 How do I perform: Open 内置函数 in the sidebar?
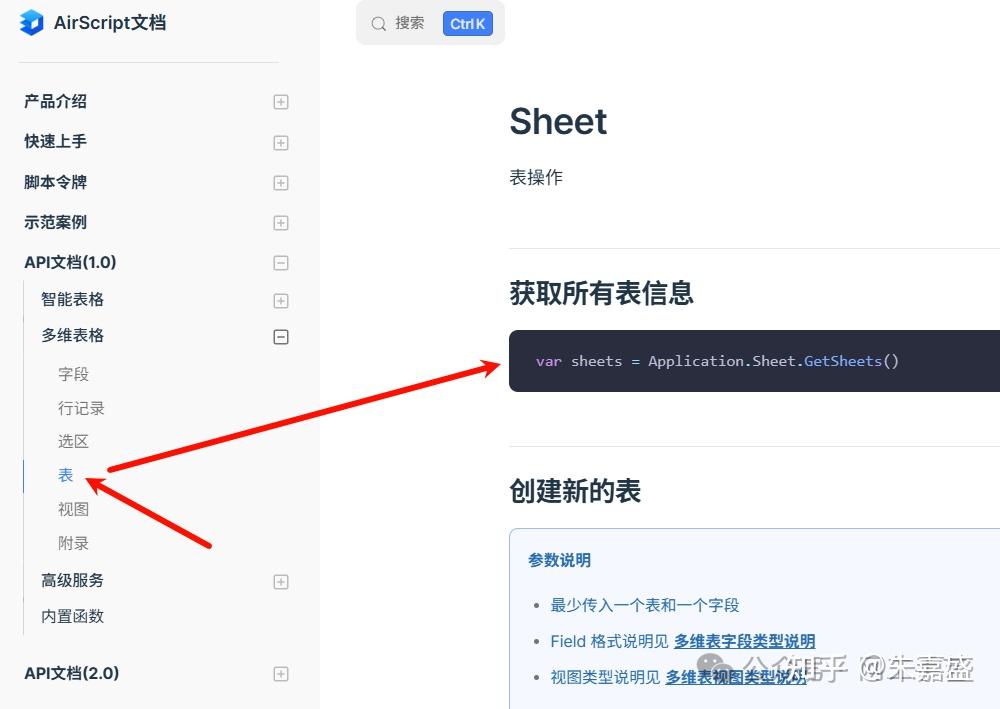(x=72, y=616)
